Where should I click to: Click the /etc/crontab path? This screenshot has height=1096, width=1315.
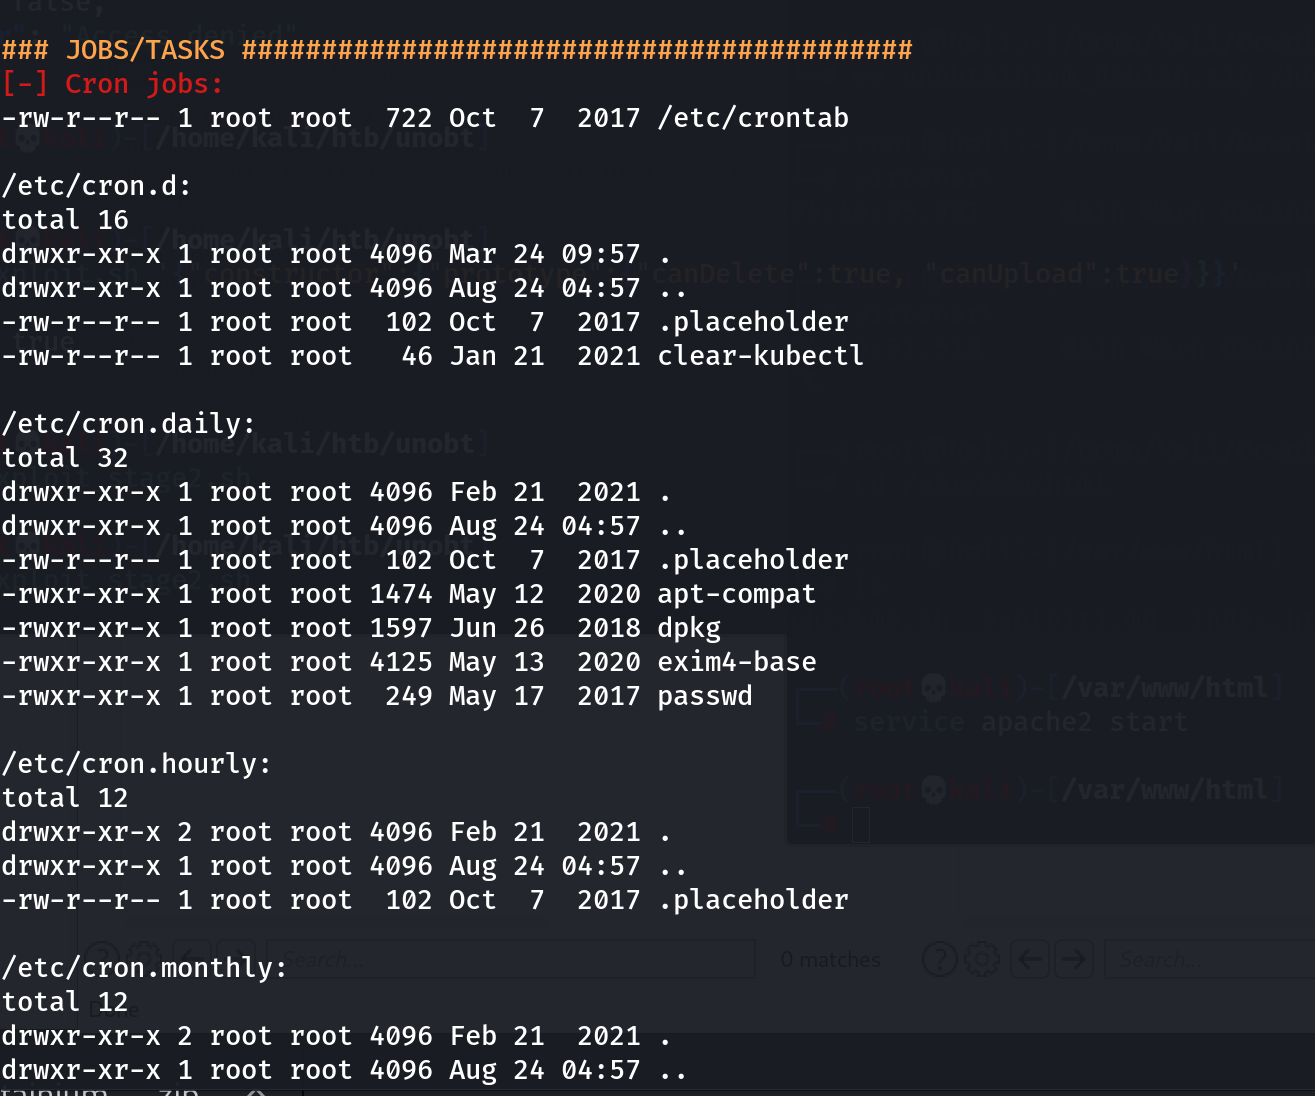[x=753, y=118]
